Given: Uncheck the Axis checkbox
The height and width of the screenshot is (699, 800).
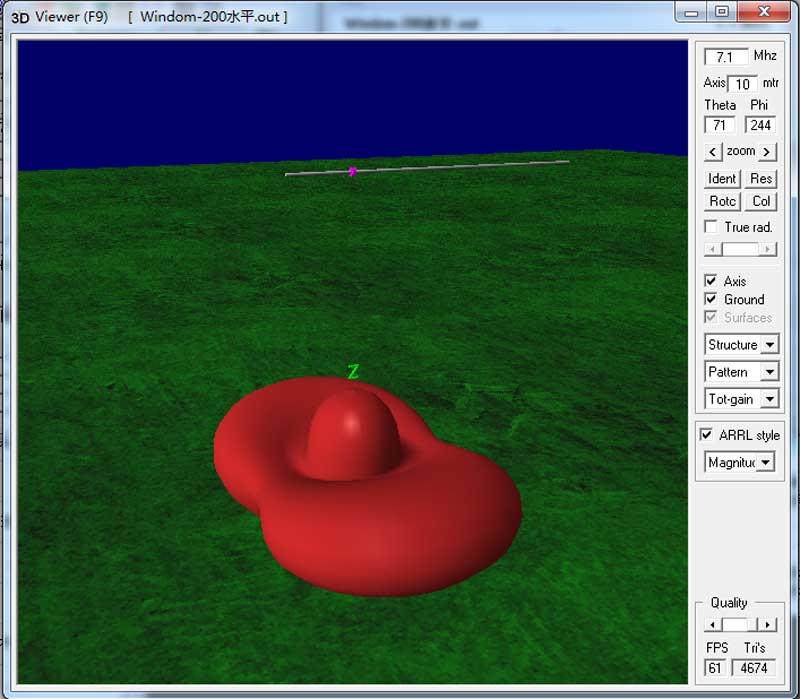Looking at the screenshot, I should click(x=711, y=281).
